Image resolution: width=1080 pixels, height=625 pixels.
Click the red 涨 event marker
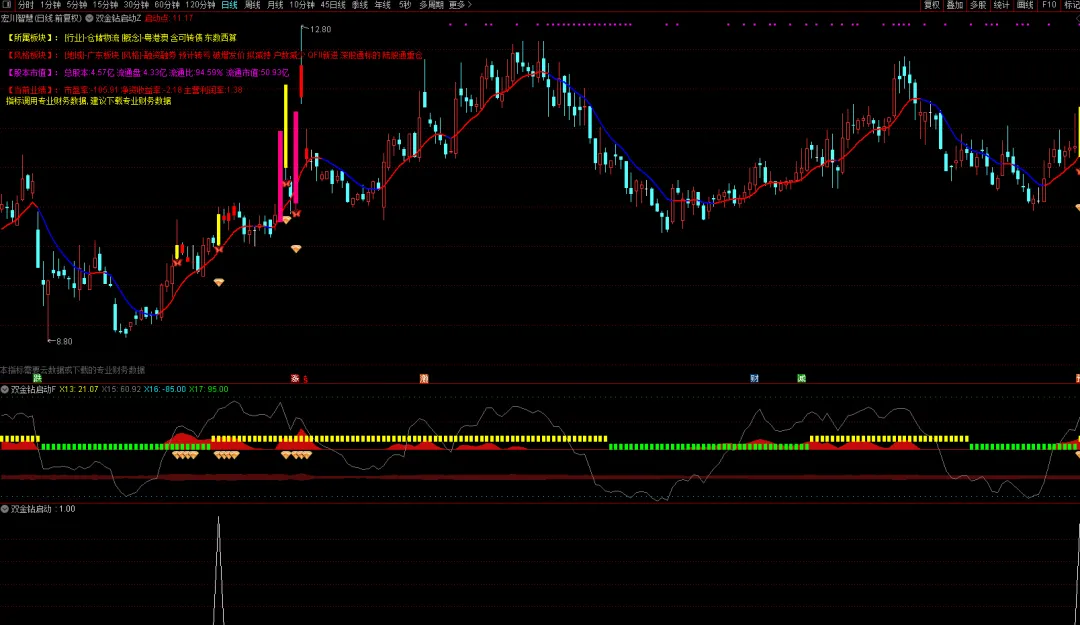295,378
